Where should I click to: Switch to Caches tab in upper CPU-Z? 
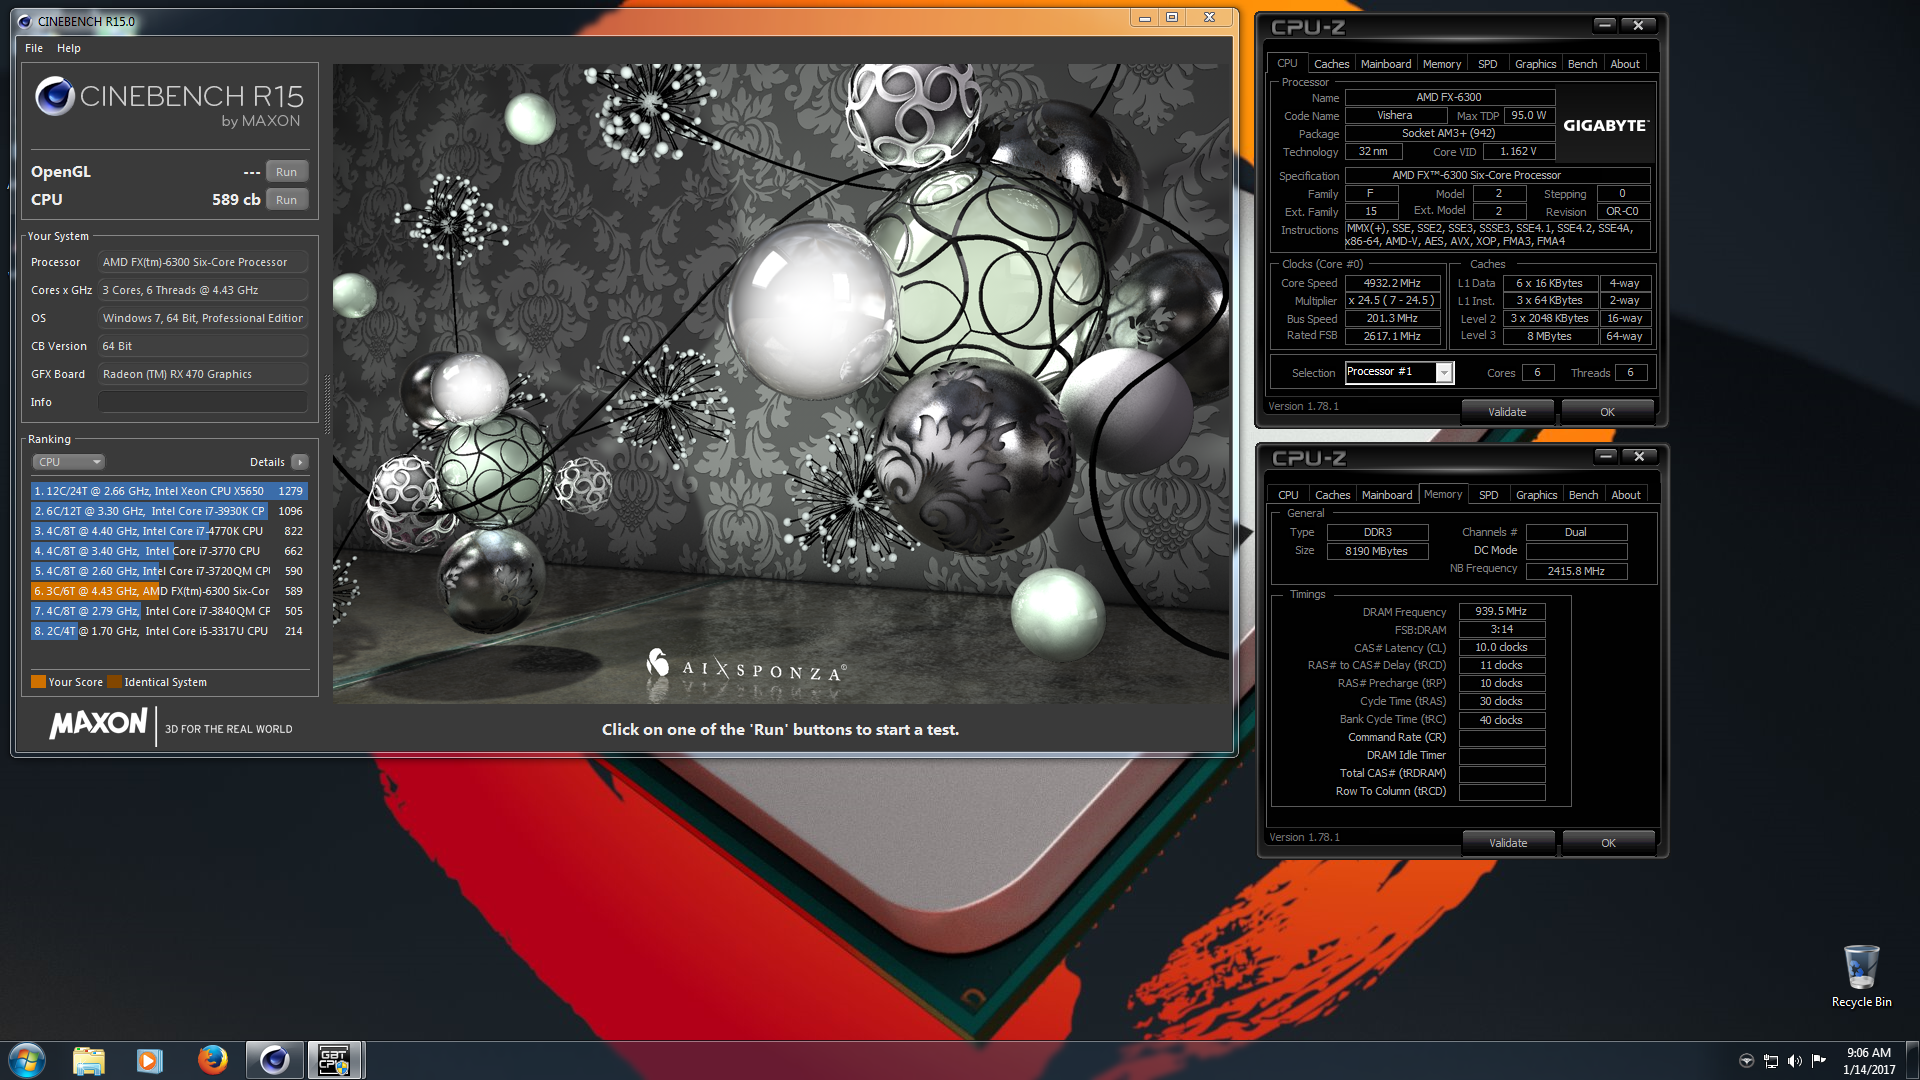pyautogui.click(x=1331, y=64)
